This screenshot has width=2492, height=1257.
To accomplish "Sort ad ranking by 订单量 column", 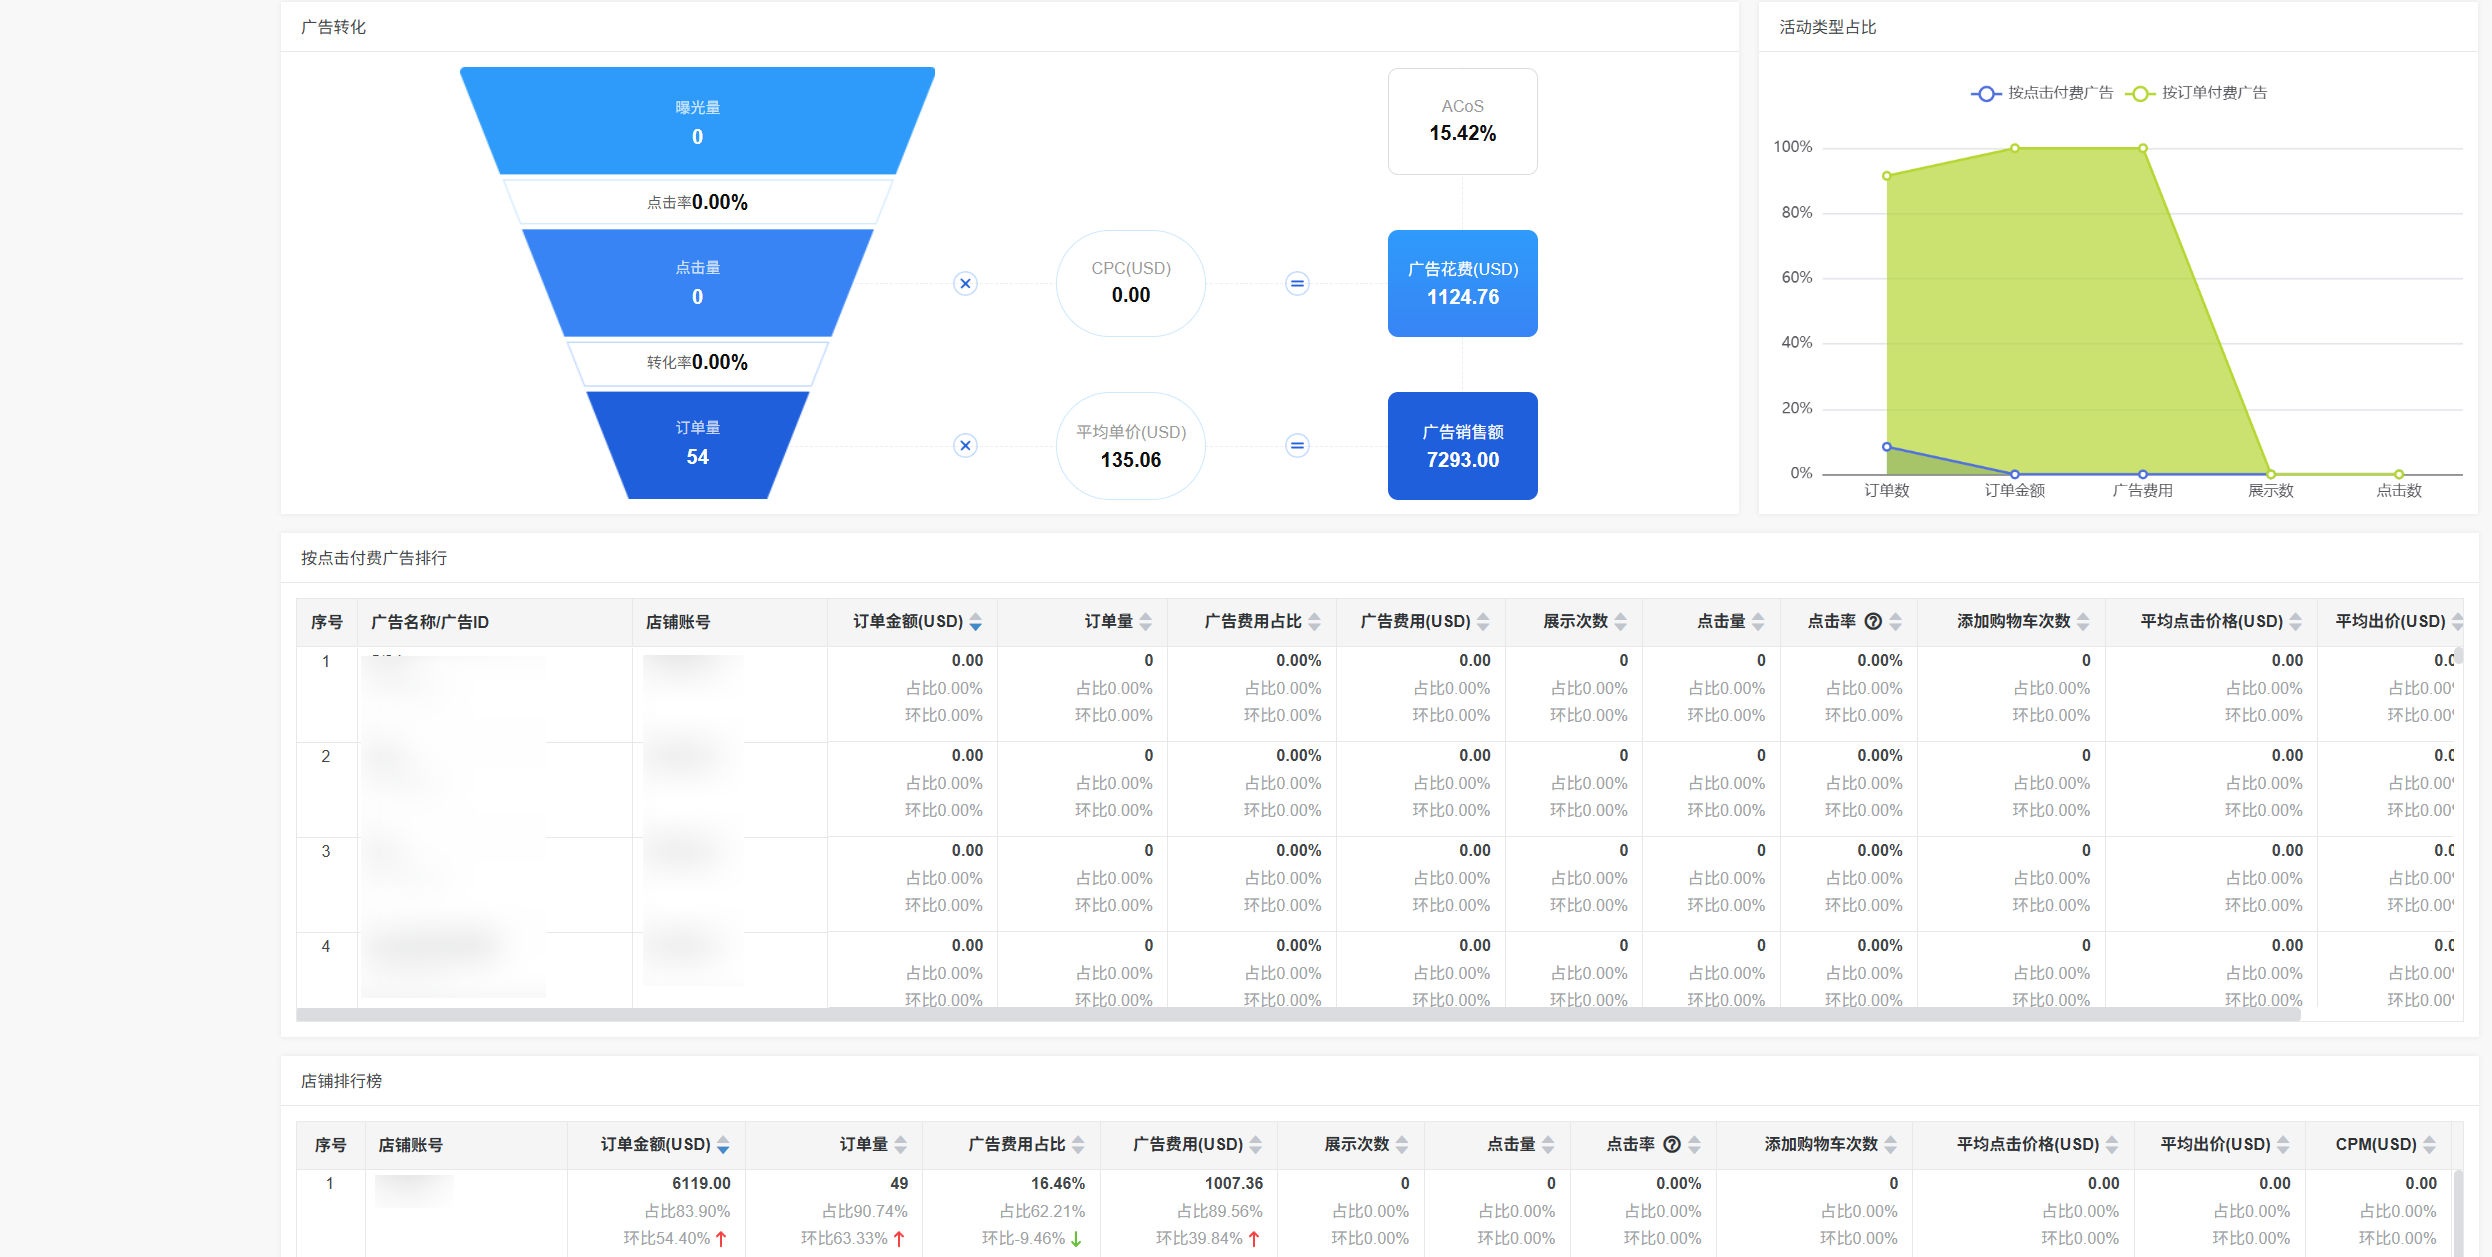I will pos(1146,622).
